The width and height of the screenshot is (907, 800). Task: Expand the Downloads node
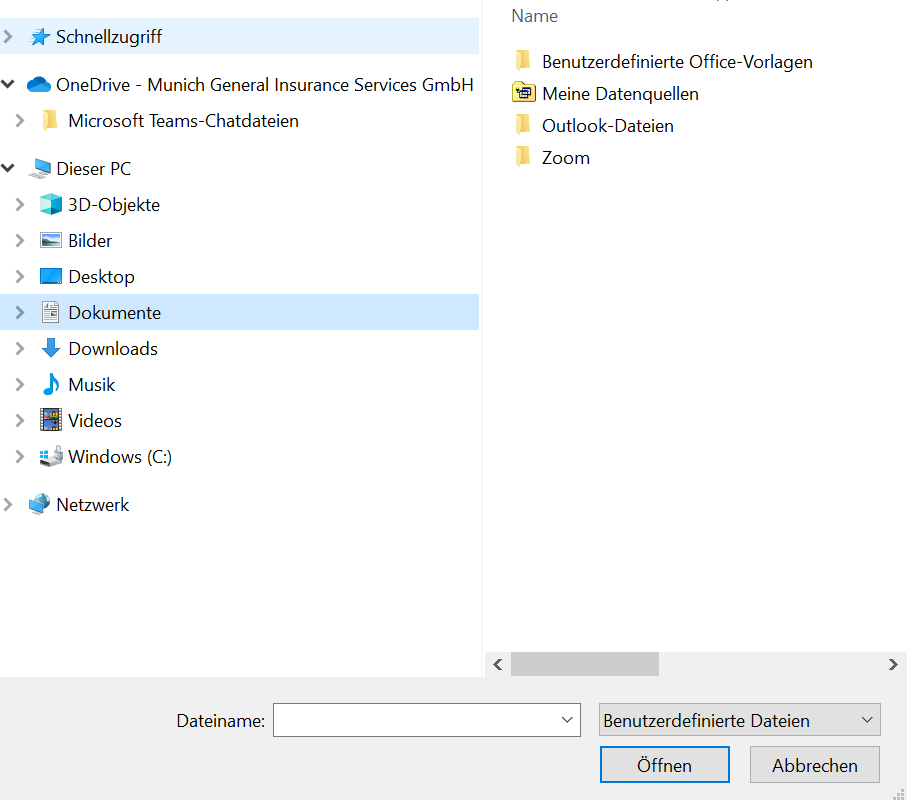click(x=20, y=348)
